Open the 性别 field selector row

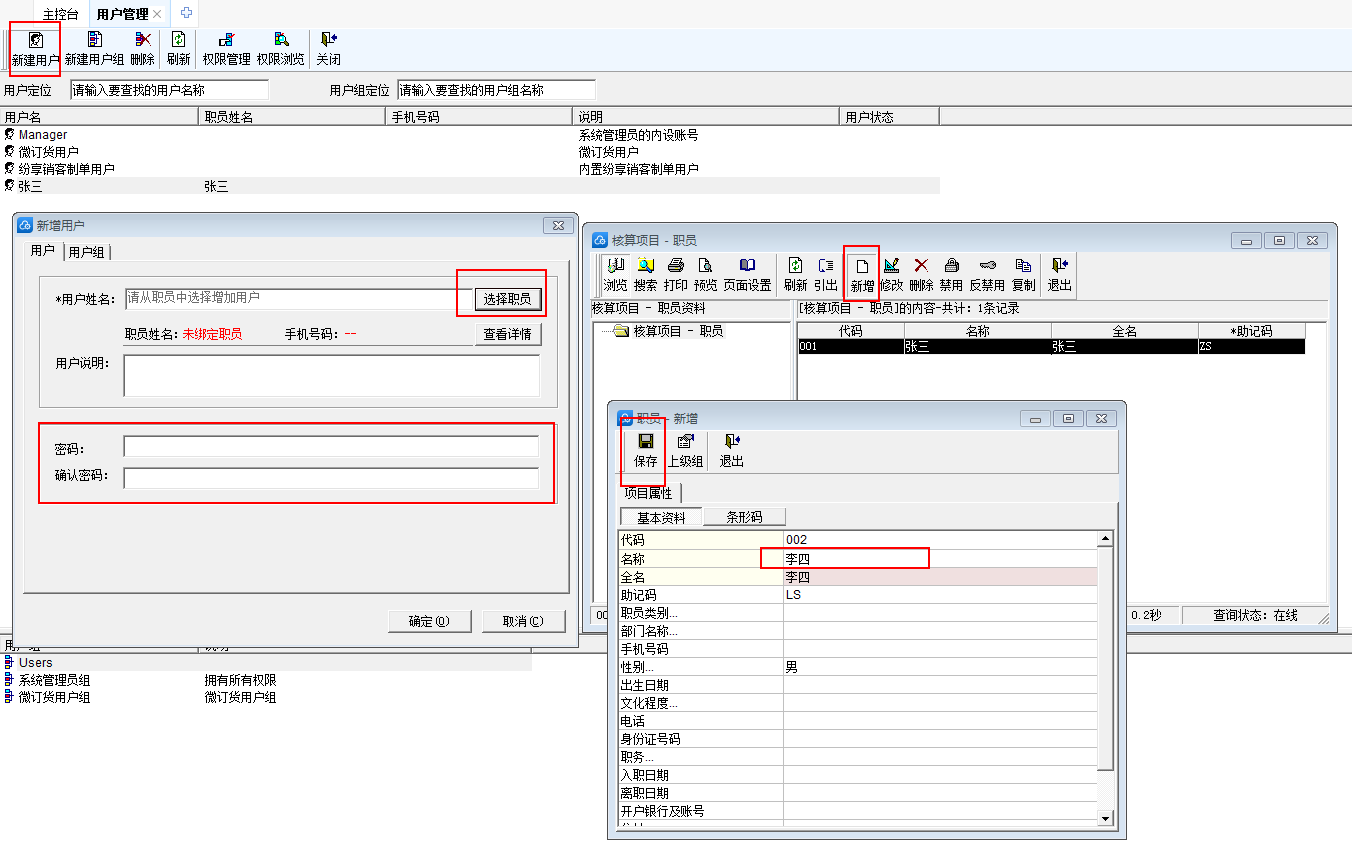[700, 667]
